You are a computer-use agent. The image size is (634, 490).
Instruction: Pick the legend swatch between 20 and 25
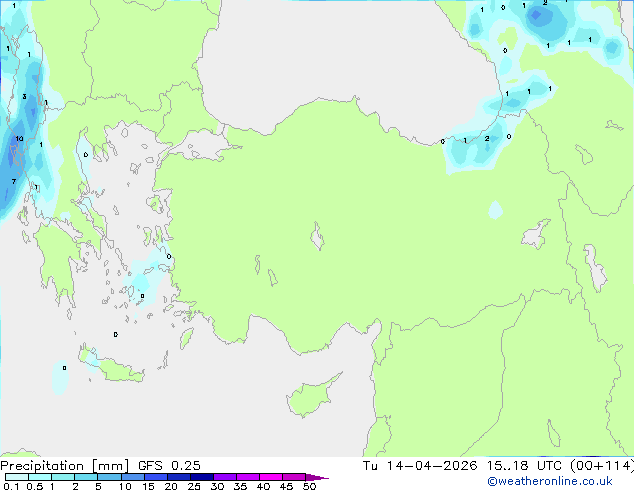[178, 477]
